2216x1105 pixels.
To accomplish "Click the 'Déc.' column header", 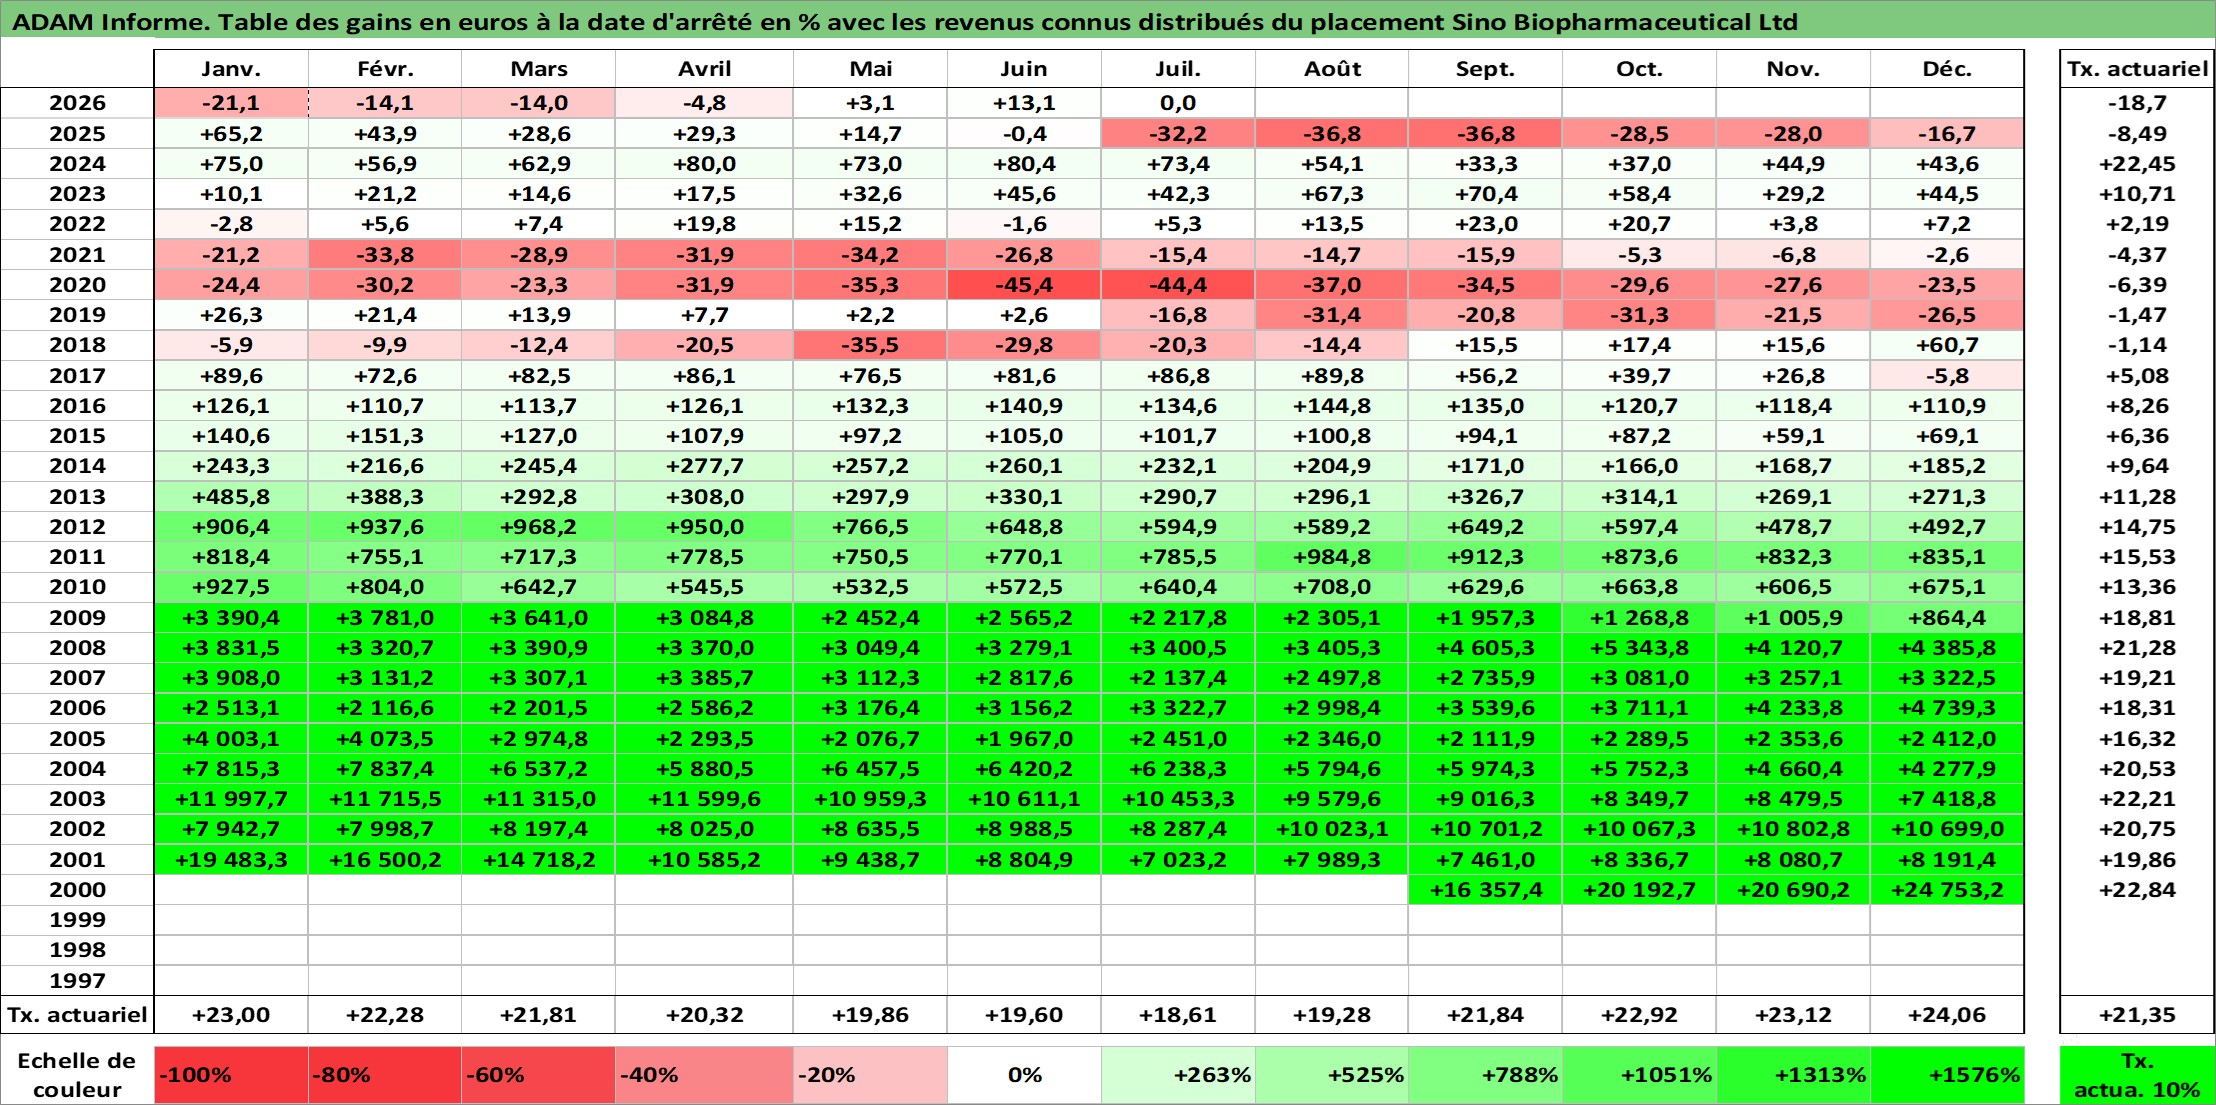I will (x=1948, y=69).
